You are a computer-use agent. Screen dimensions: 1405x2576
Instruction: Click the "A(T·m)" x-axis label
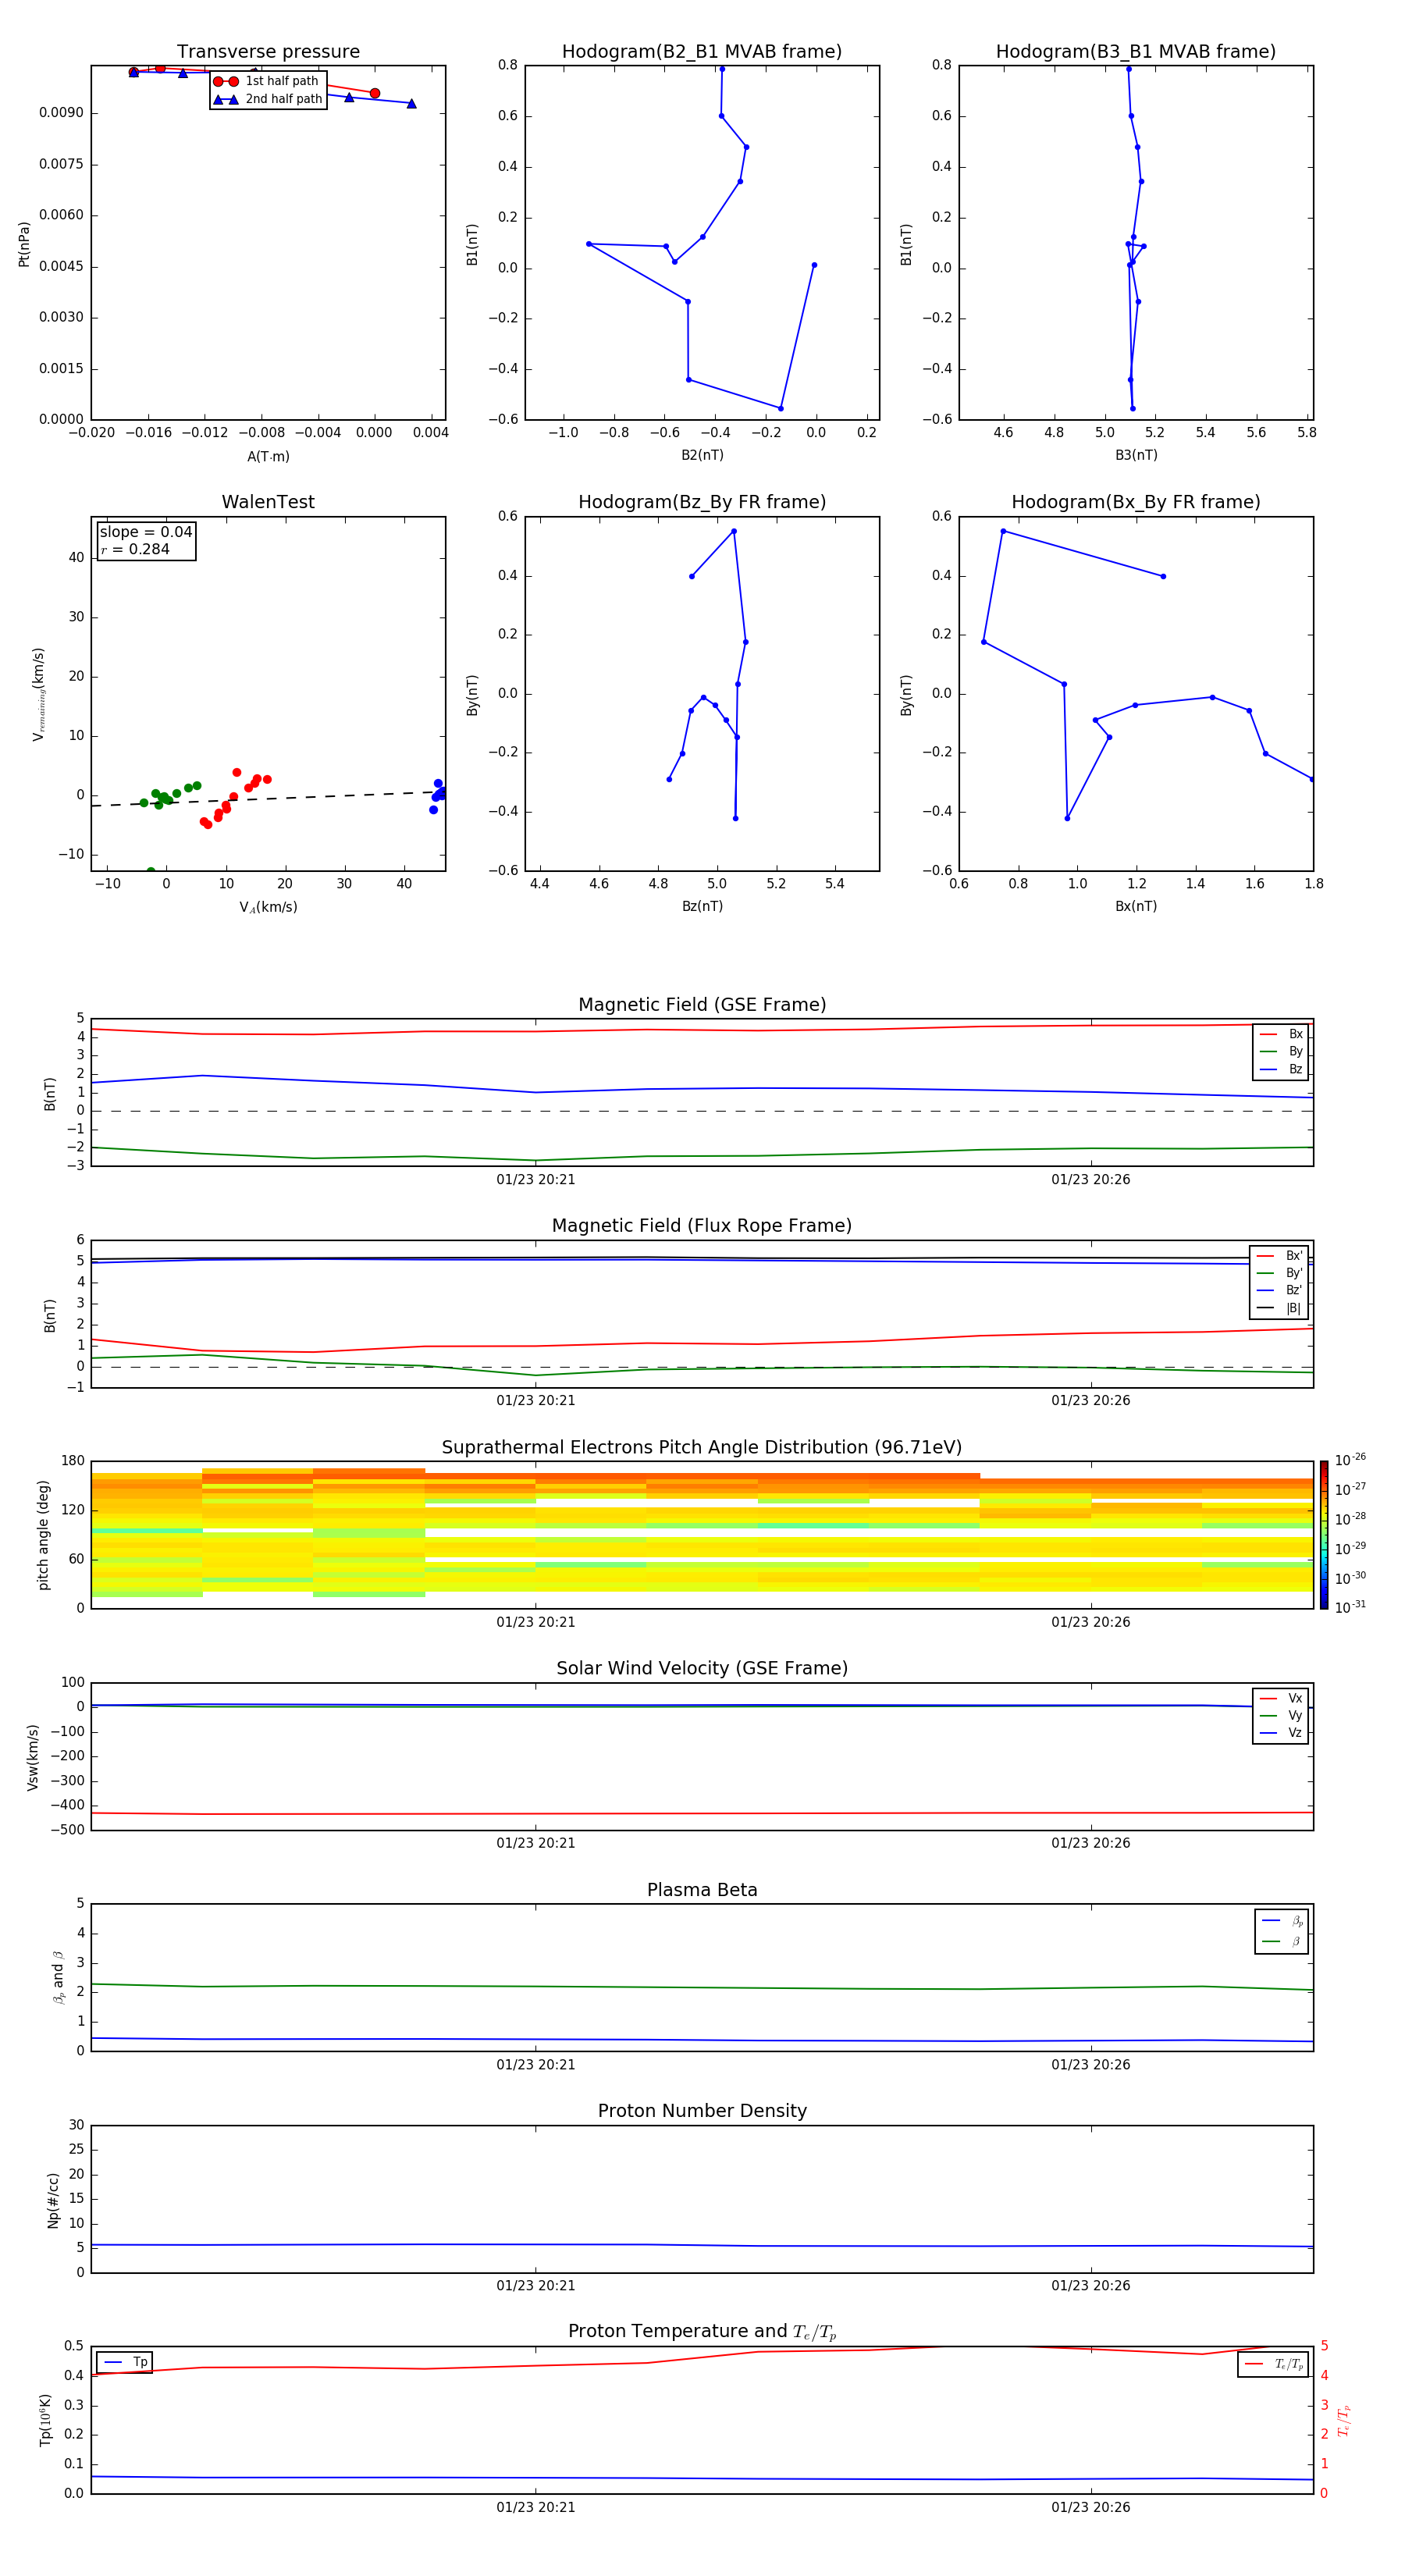coord(268,457)
